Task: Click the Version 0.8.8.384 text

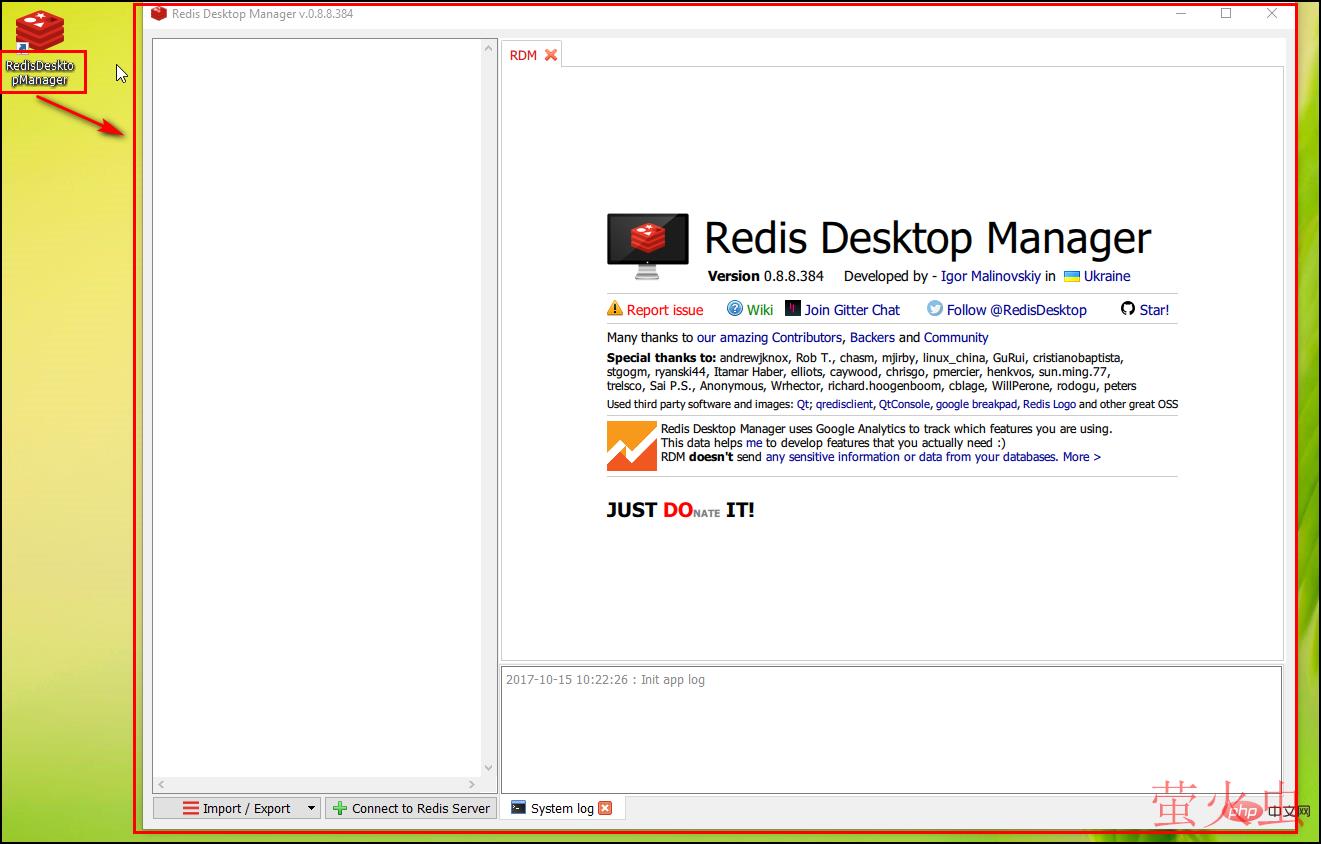Action: pos(765,276)
